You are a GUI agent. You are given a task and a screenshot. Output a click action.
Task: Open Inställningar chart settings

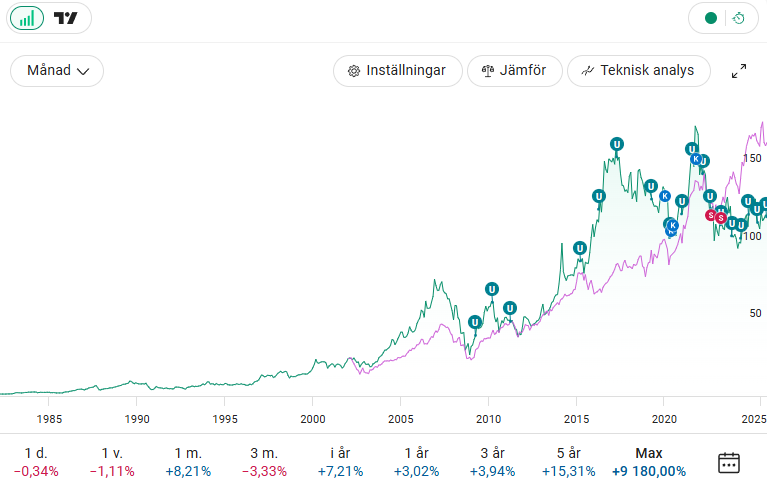coord(397,71)
